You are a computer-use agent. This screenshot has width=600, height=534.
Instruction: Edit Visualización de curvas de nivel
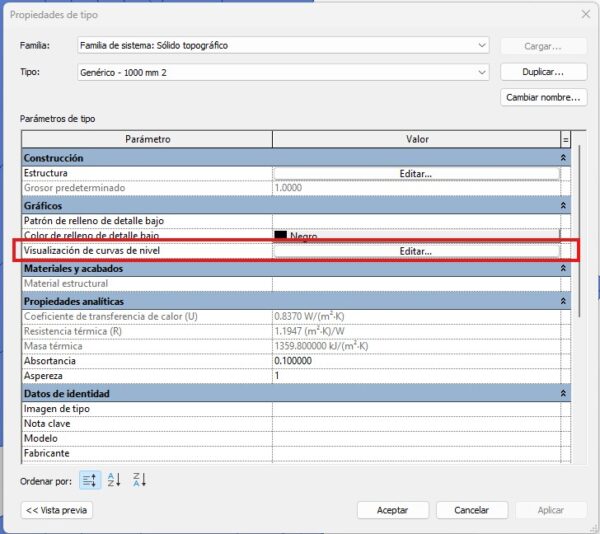tap(415, 251)
